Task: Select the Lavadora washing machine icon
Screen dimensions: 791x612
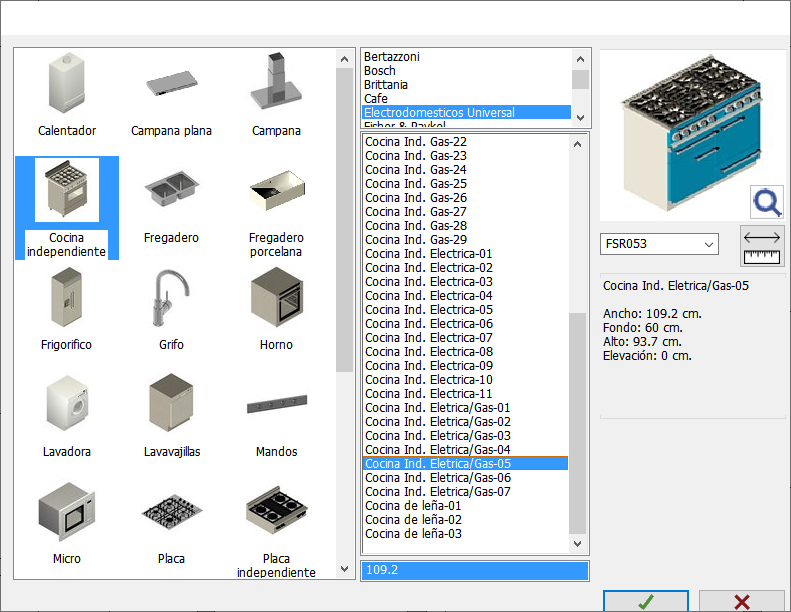Action: [x=67, y=404]
